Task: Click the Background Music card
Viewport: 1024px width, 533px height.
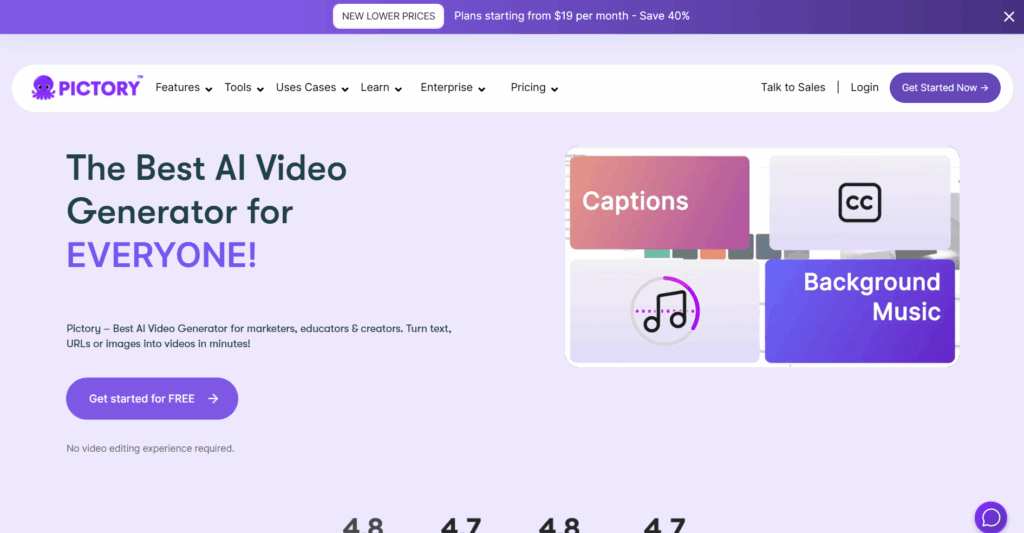Action: pyautogui.click(x=859, y=311)
